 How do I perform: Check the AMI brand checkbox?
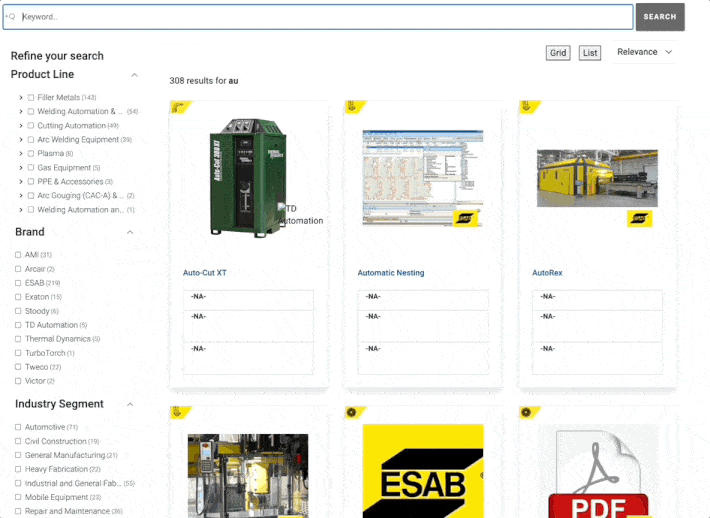18,255
